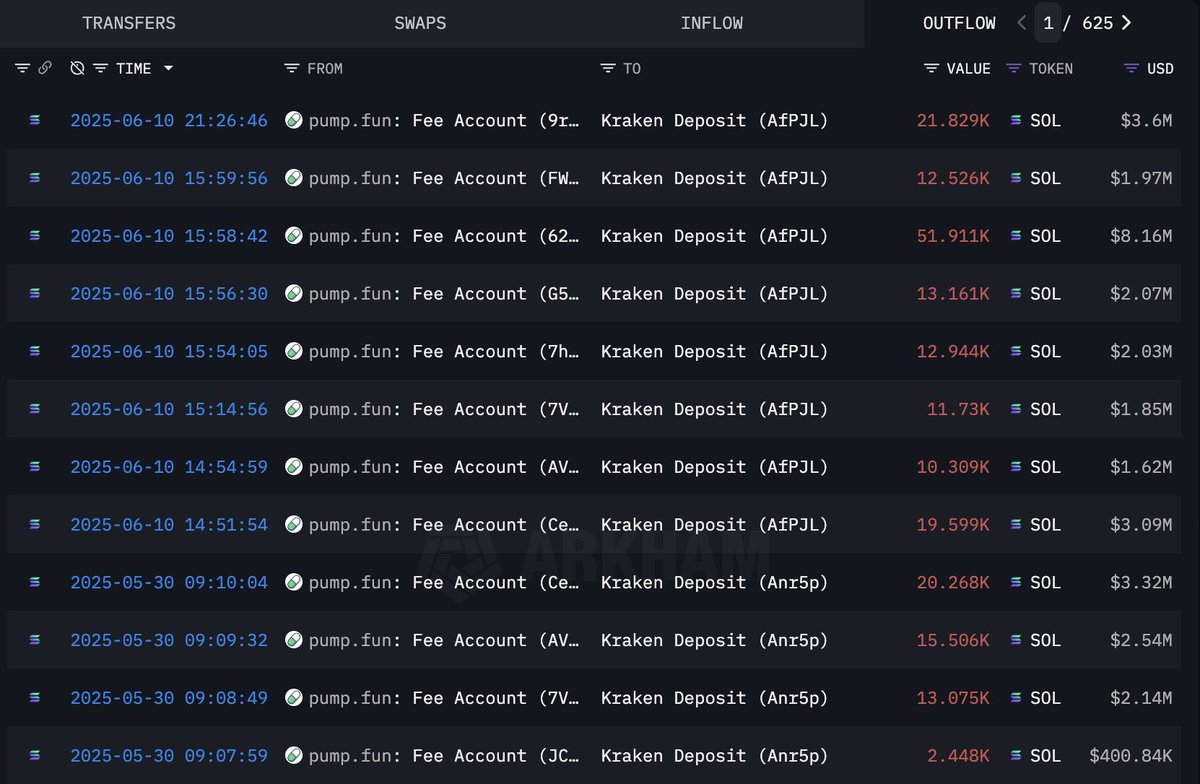This screenshot has height=784, width=1200.
Task: Click the SOL token icon beside value 15.506K
Action: [x=1016, y=640]
